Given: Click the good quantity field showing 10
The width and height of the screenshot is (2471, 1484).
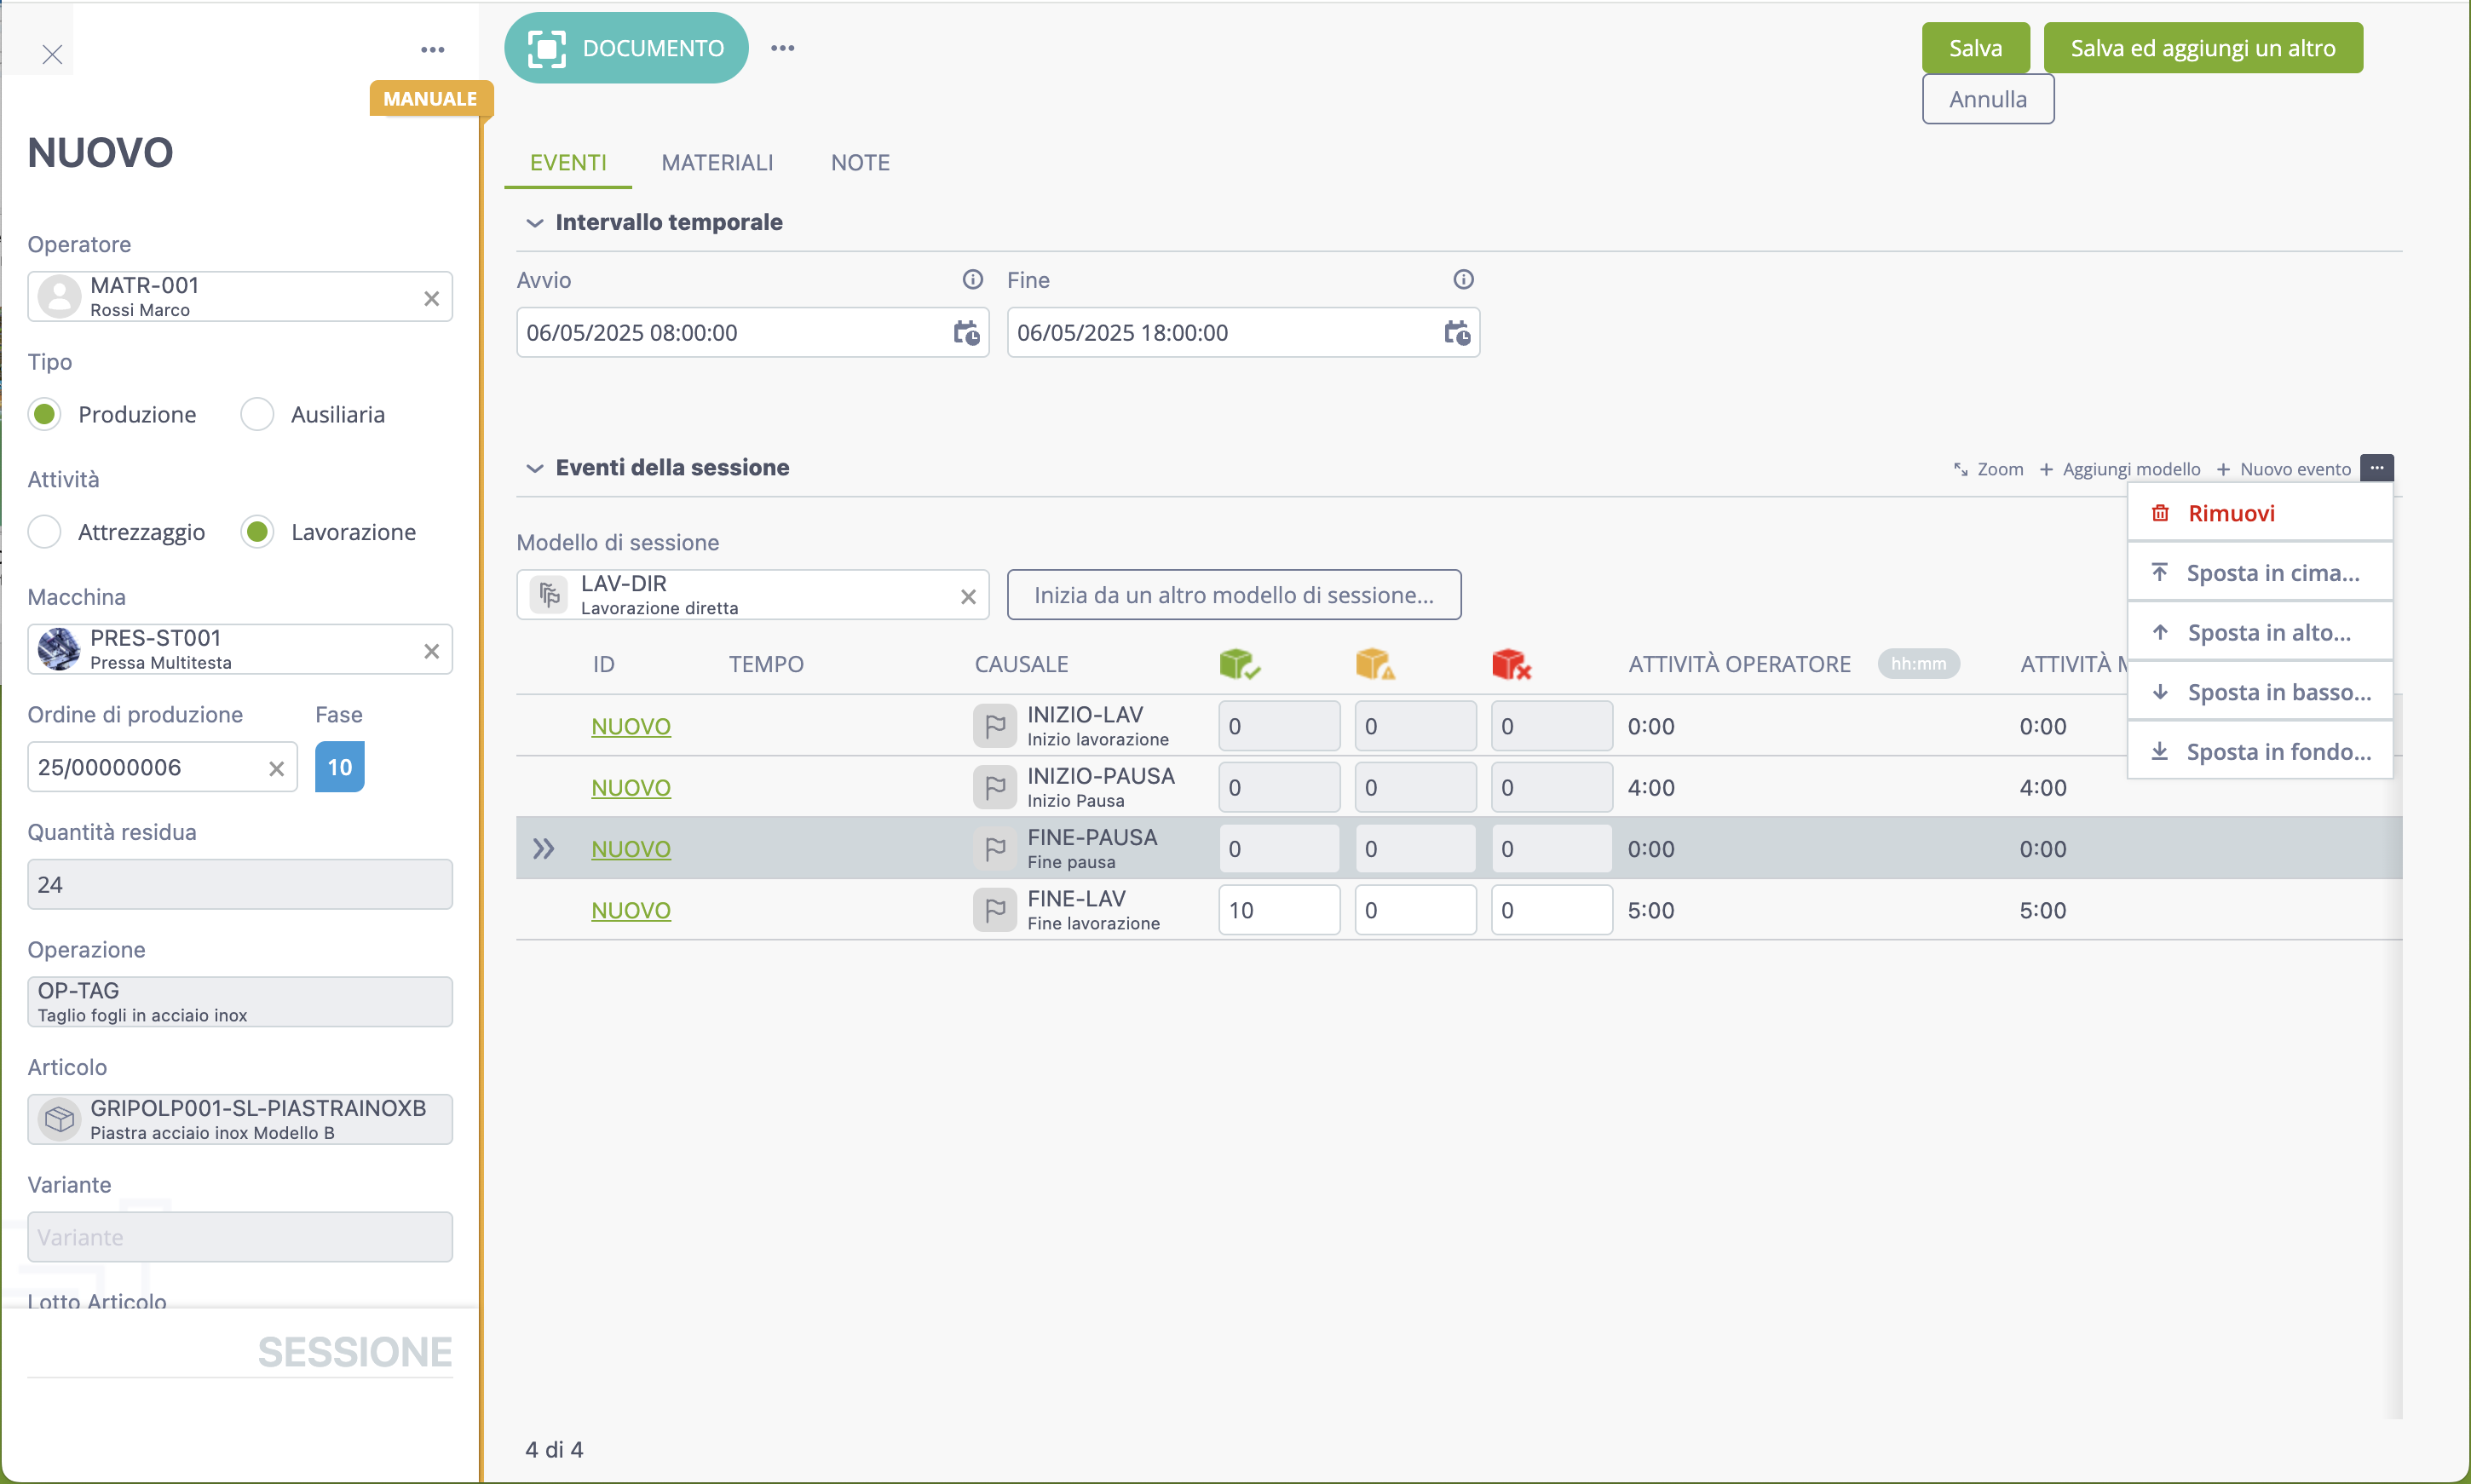Looking at the screenshot, I should pyautogui.click(x=1279, y=910).
